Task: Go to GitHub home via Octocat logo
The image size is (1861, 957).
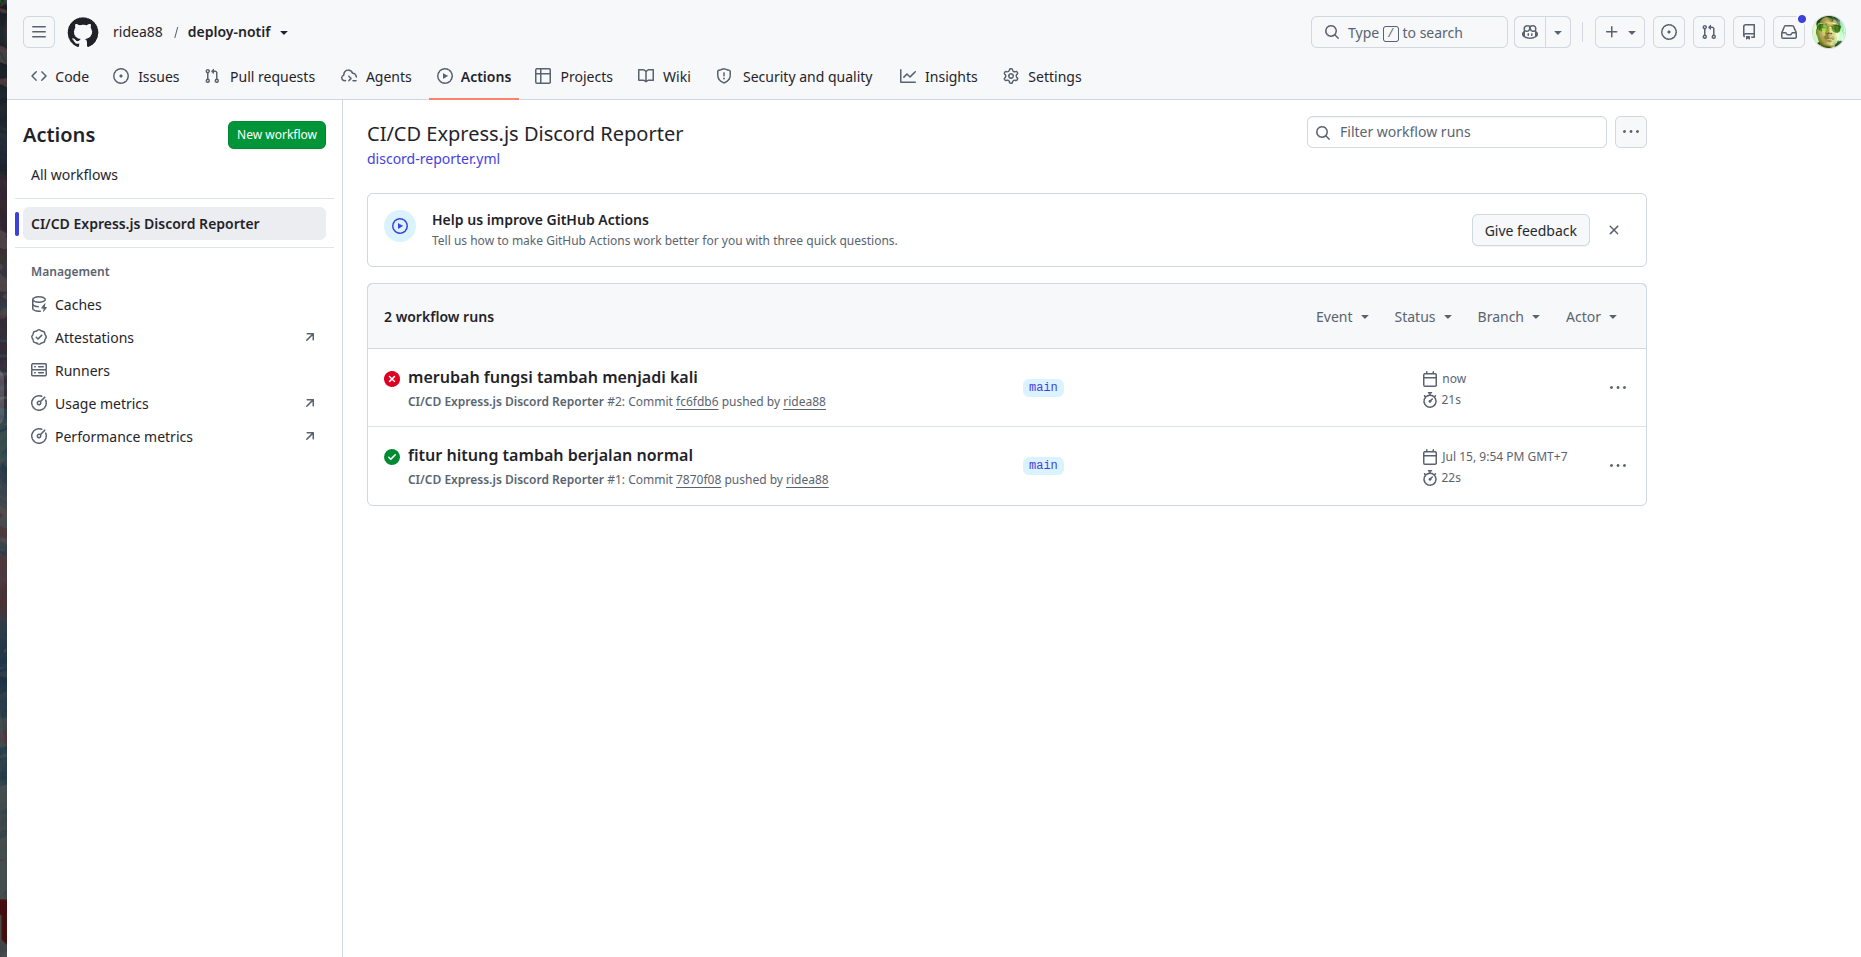Action: pyautogui.click(x=83, y=32)
